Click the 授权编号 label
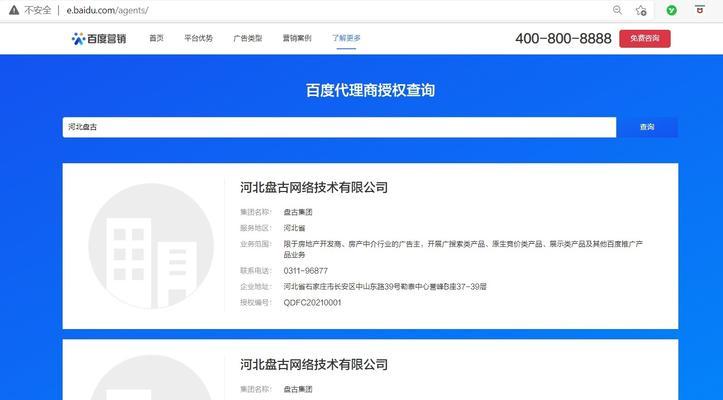The image size is (723, 400). [x=255, y=303]
